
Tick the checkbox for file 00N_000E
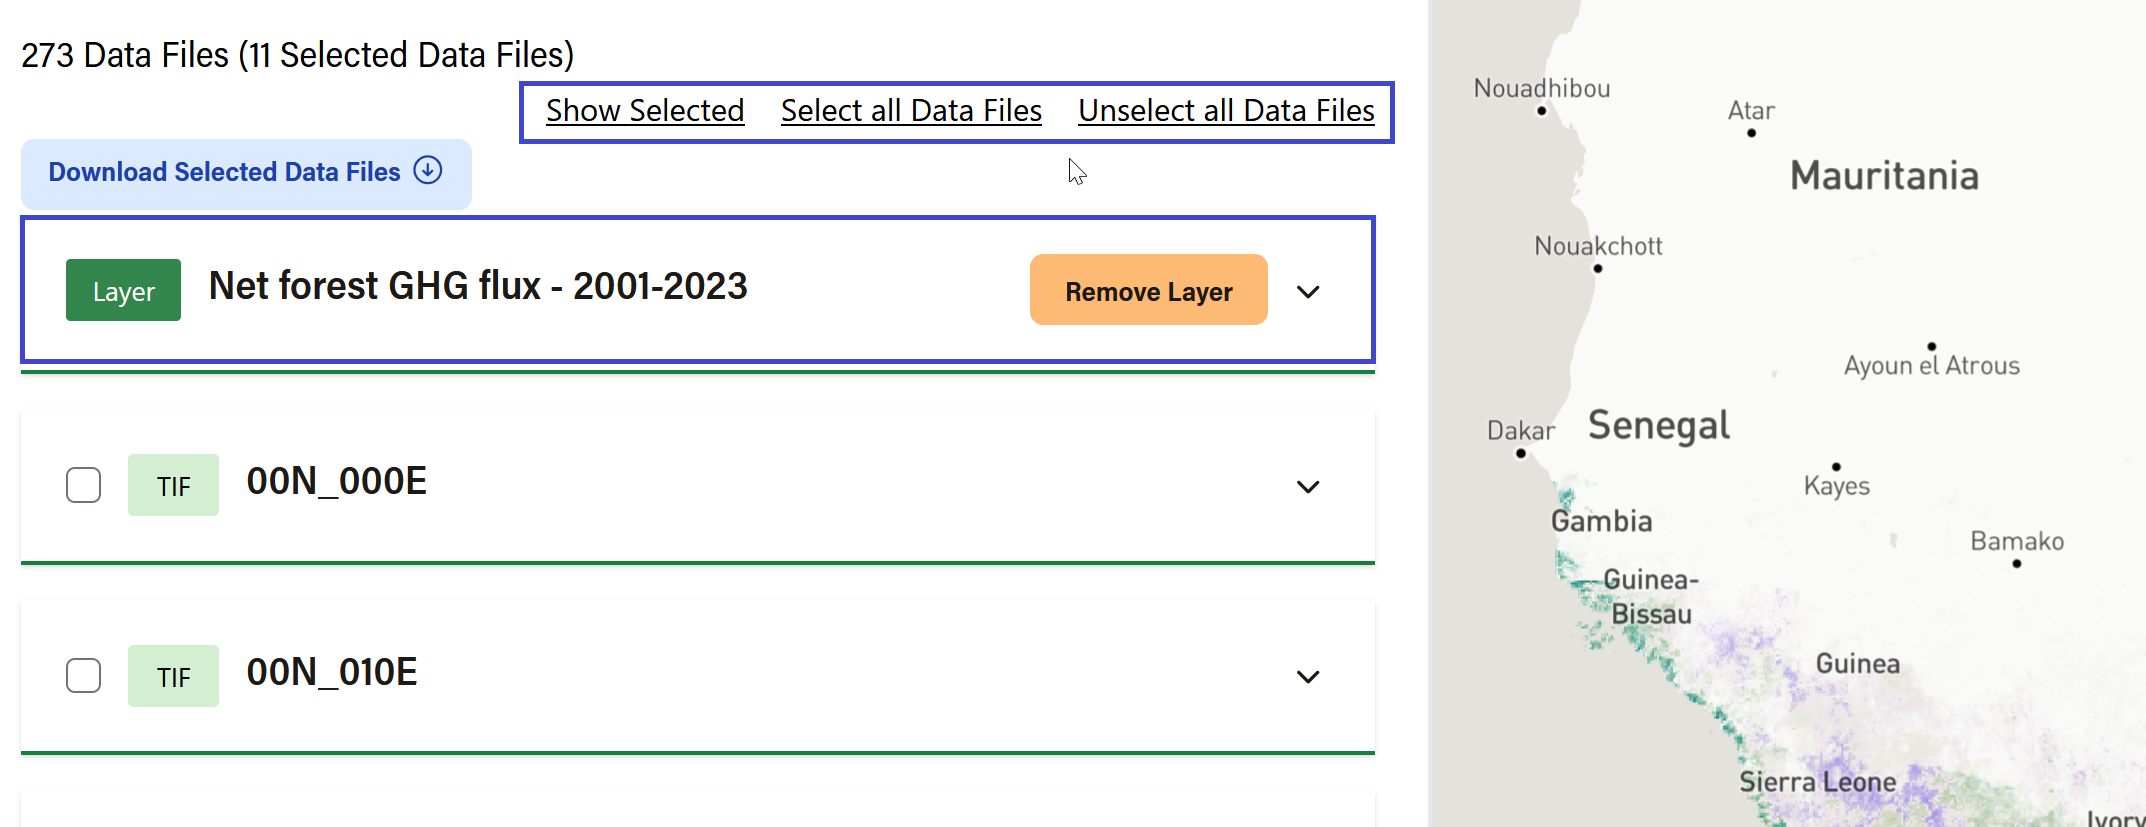pyautogui.click(x=83, y=485)
